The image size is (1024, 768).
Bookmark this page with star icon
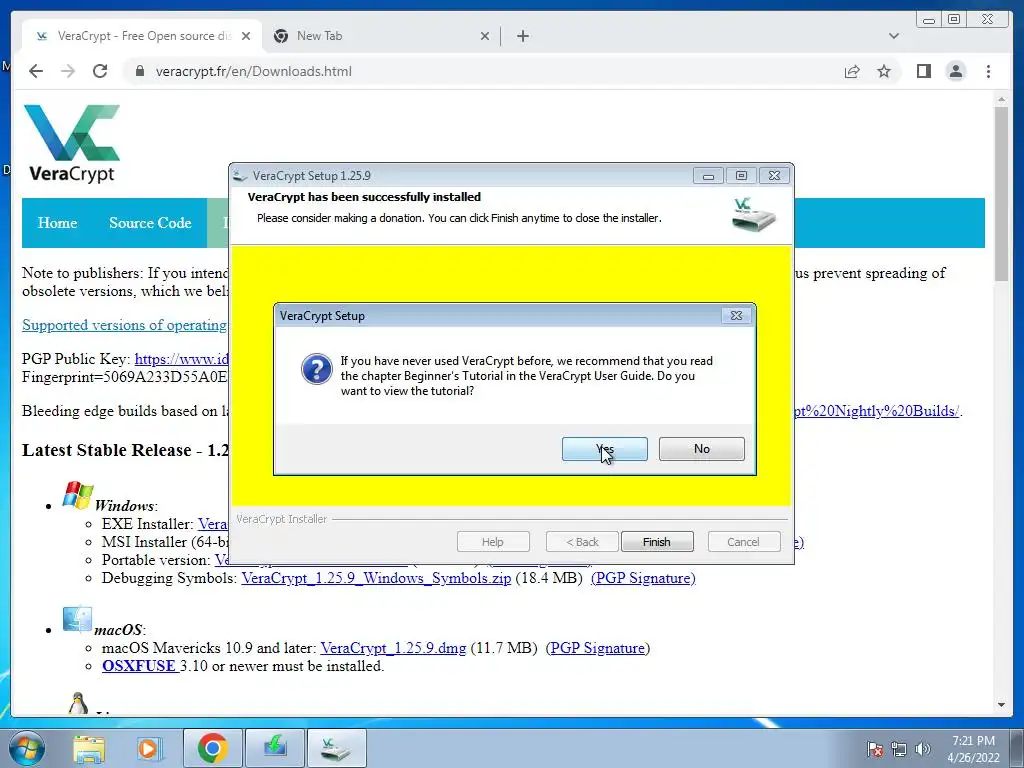pyautogui.click(x=884, y=71)
